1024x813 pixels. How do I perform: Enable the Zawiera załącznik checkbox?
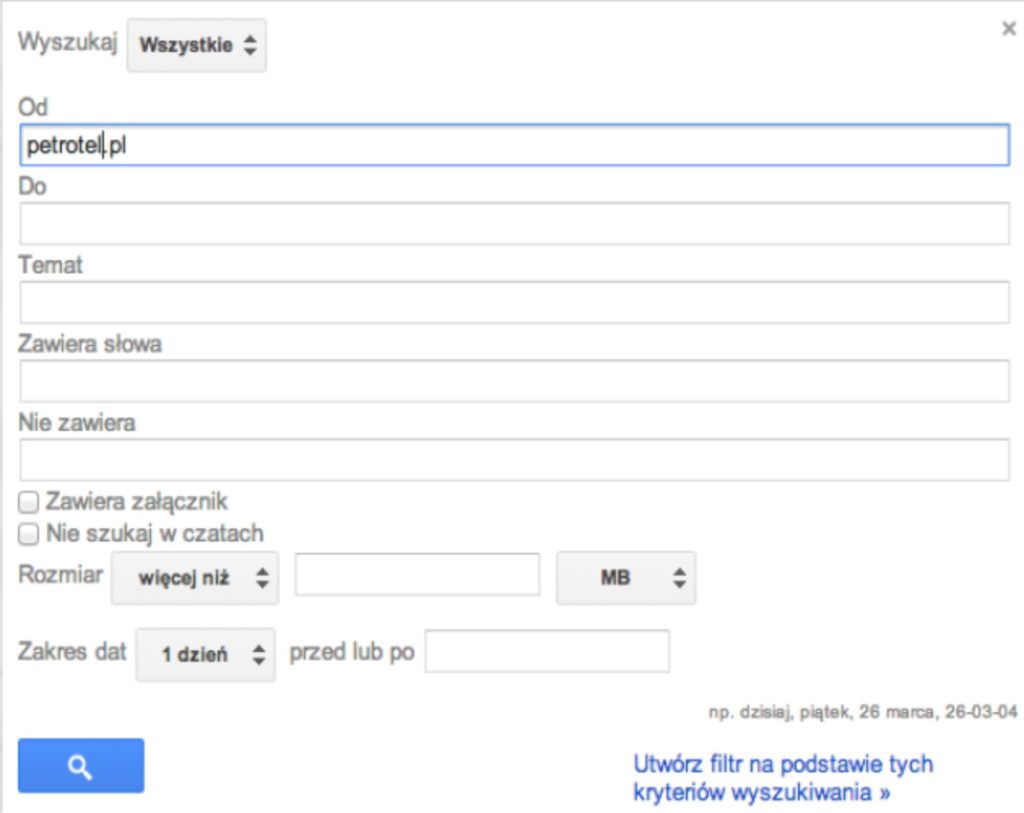(27, 501)
